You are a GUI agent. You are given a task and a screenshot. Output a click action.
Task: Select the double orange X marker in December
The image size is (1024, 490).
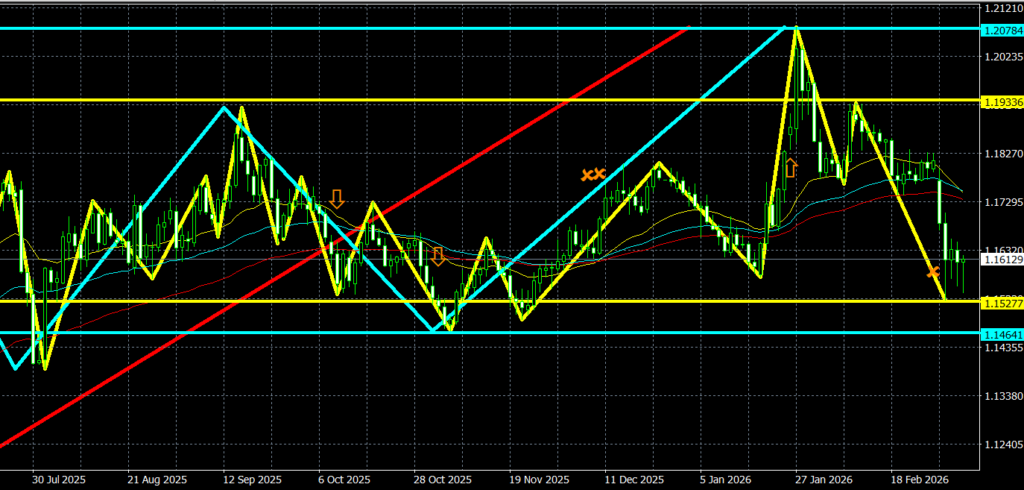(593, 174)
